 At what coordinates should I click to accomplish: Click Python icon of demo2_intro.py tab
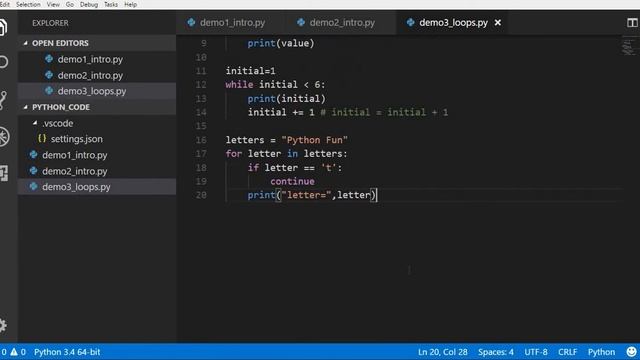(301, 22)
